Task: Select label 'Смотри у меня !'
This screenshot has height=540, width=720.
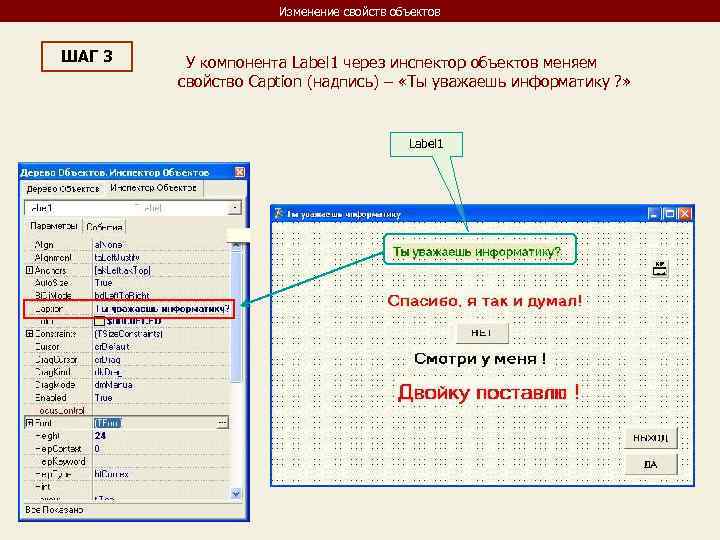Action: coord(480,359)
